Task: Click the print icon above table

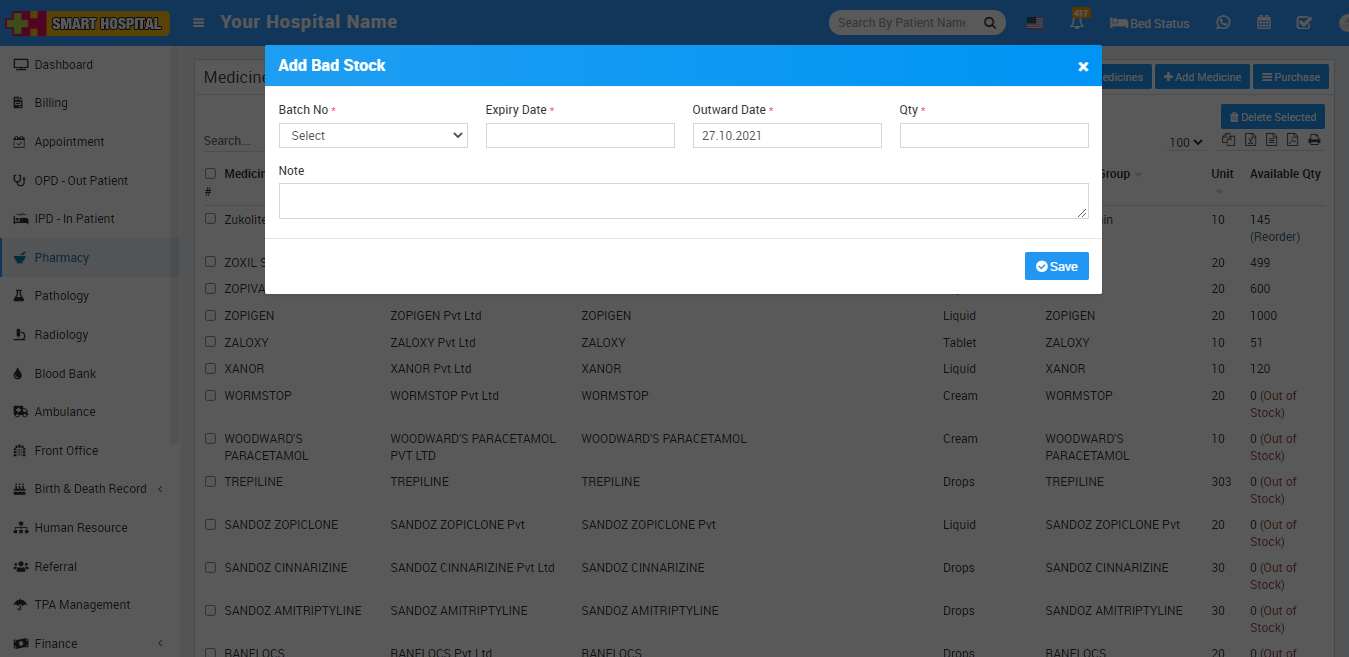Action: [1314, 141]
